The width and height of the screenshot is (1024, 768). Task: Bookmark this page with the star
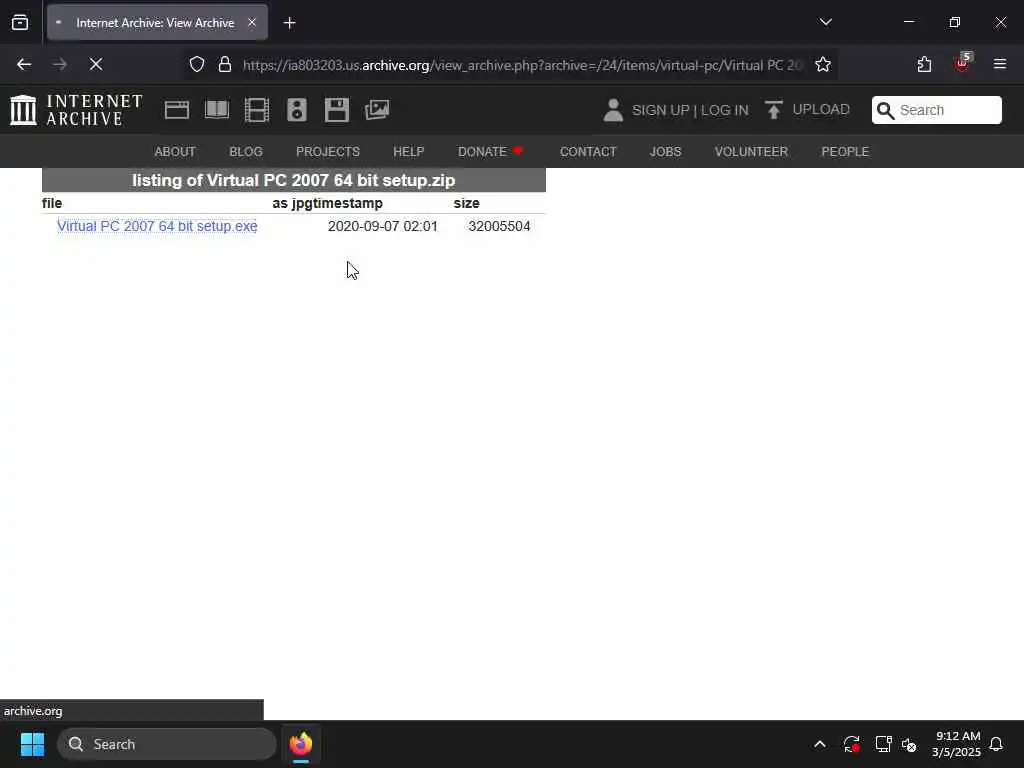[x=823, y=65]
